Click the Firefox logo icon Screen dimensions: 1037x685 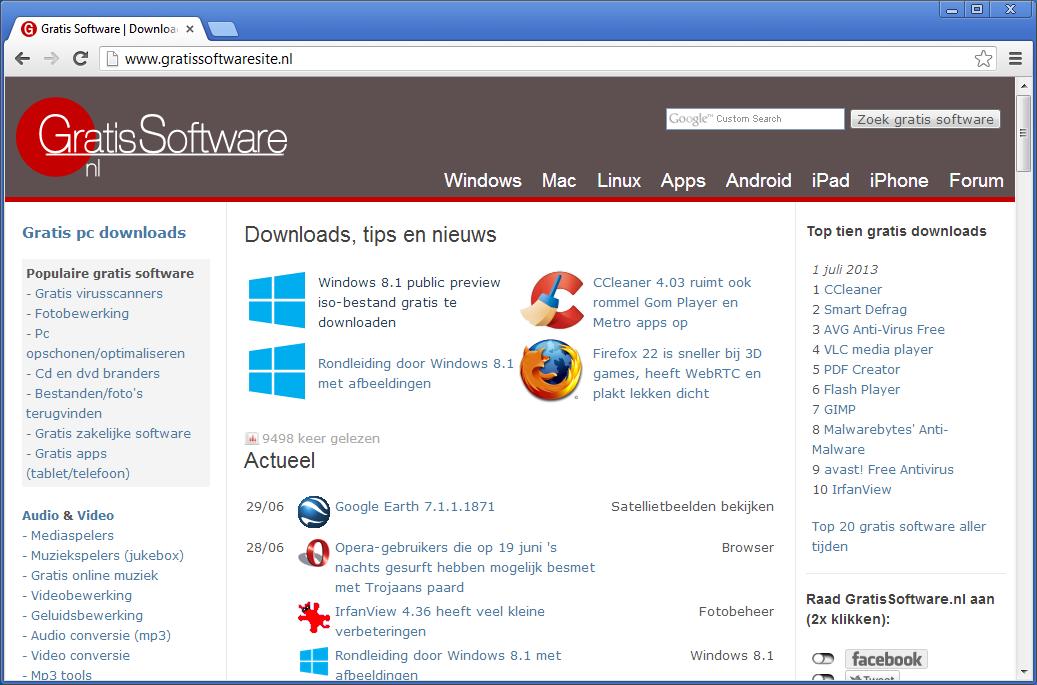tap(551, 370)
